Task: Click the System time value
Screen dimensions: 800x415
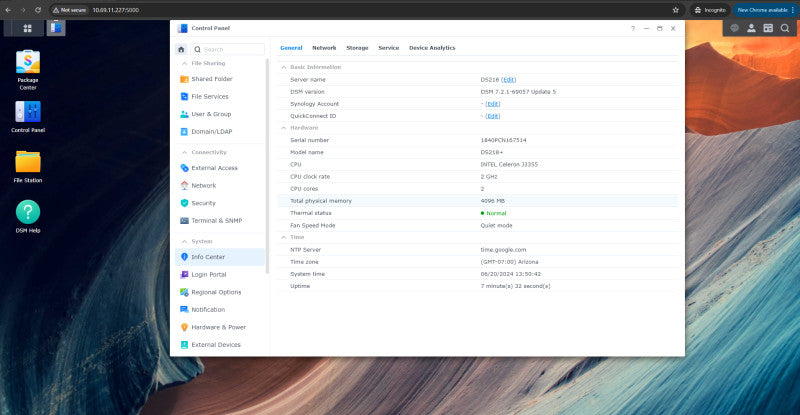Action: pos(510,274)
